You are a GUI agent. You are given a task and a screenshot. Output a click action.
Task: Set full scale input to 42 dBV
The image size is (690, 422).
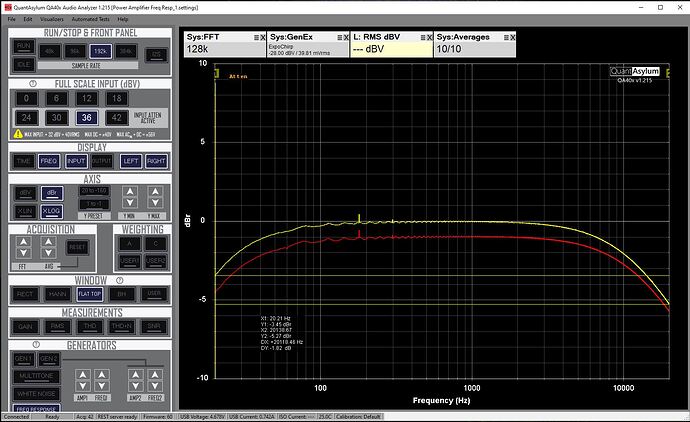[117, 117]
